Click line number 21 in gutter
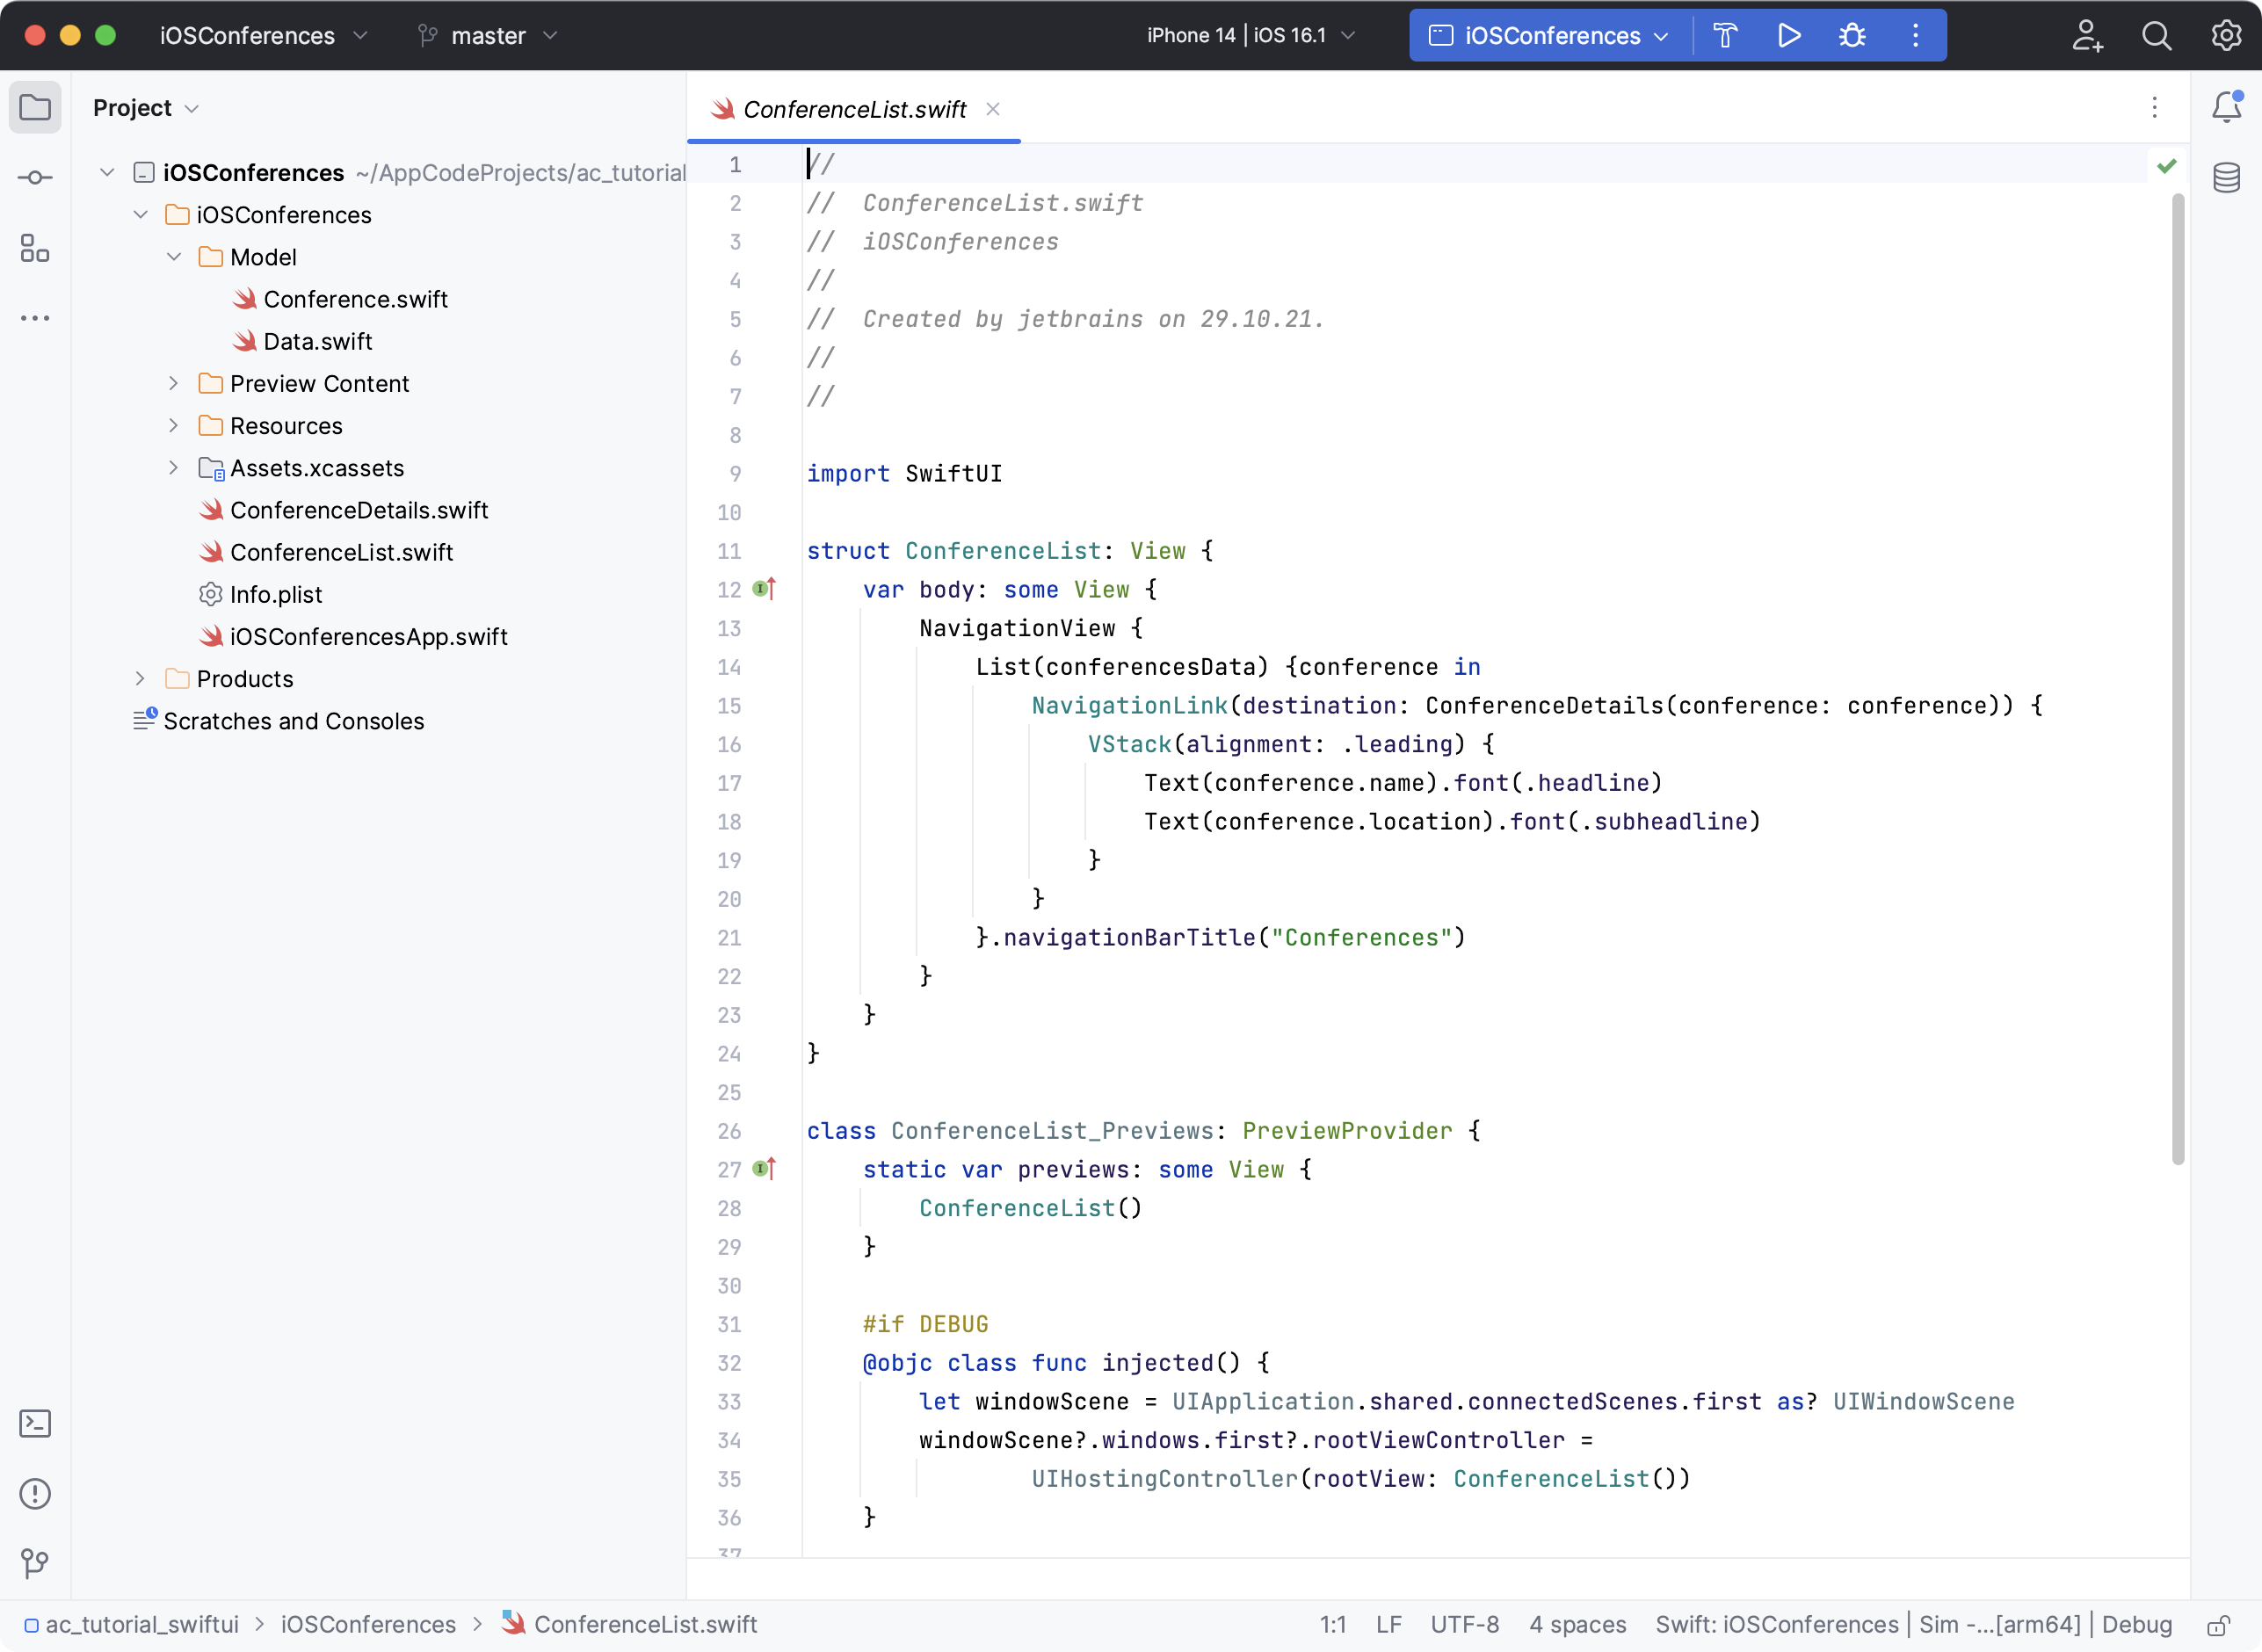The height and width of the screenshot is (1652, 2262). pos(729,938)
